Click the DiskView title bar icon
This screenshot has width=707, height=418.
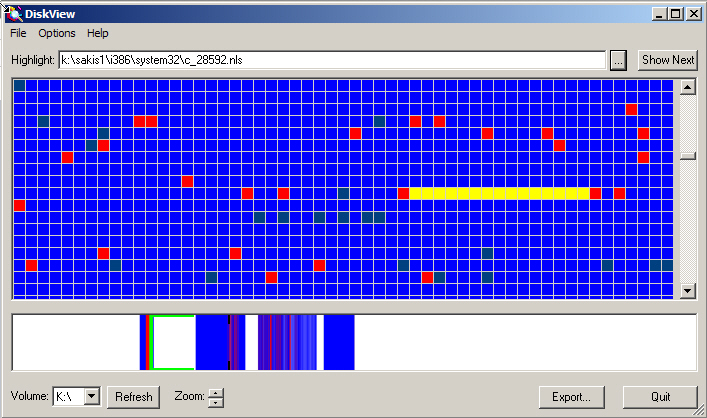click(14, 14)
